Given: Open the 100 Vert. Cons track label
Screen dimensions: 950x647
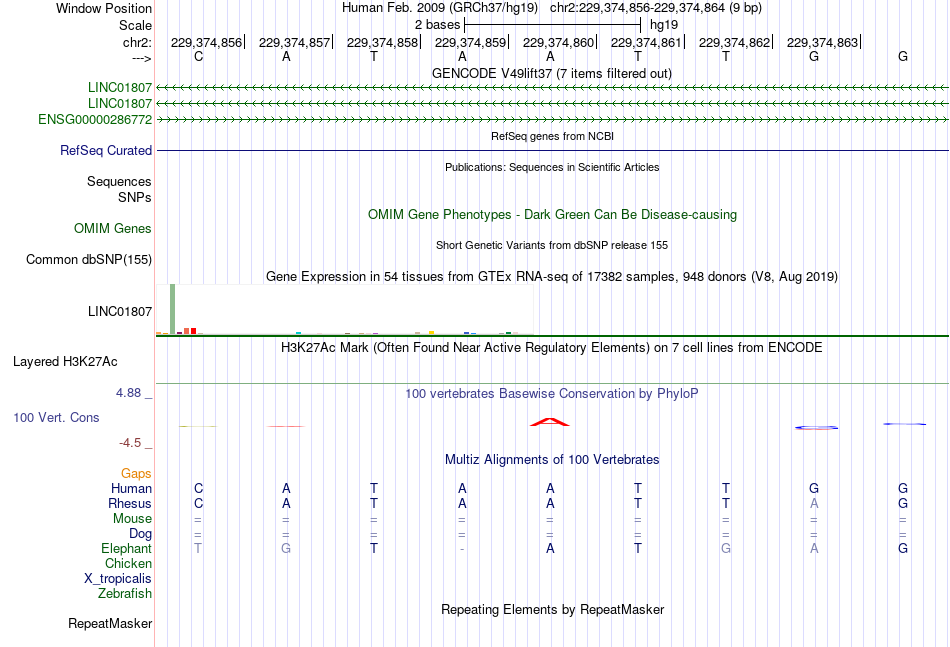Looking at the screenshot, I should point(56,417).
